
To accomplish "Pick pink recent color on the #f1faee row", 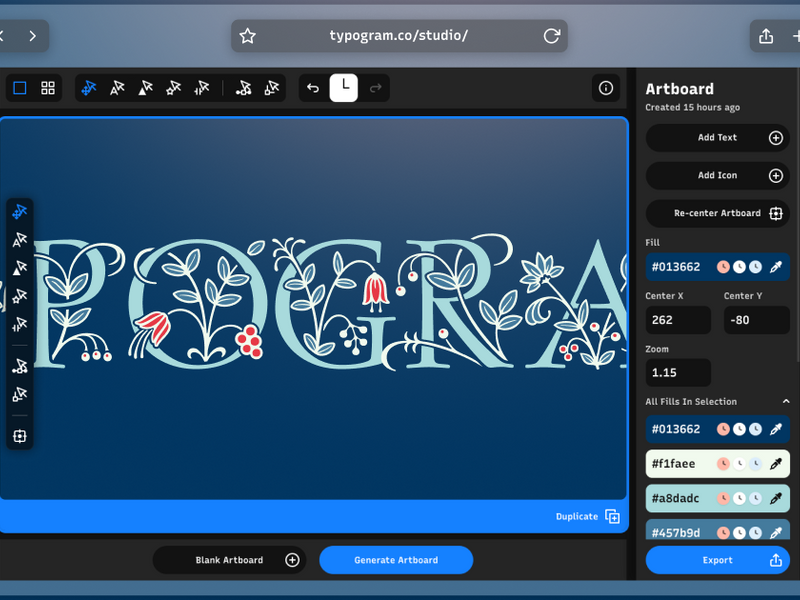I will pos(723,464).
